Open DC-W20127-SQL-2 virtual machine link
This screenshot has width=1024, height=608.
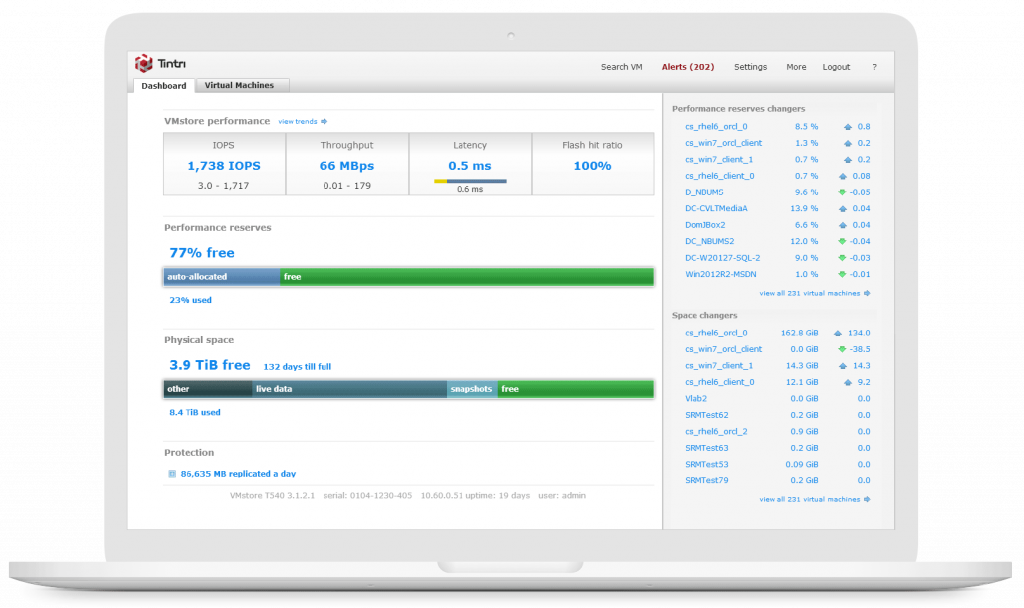click(722, 258)
